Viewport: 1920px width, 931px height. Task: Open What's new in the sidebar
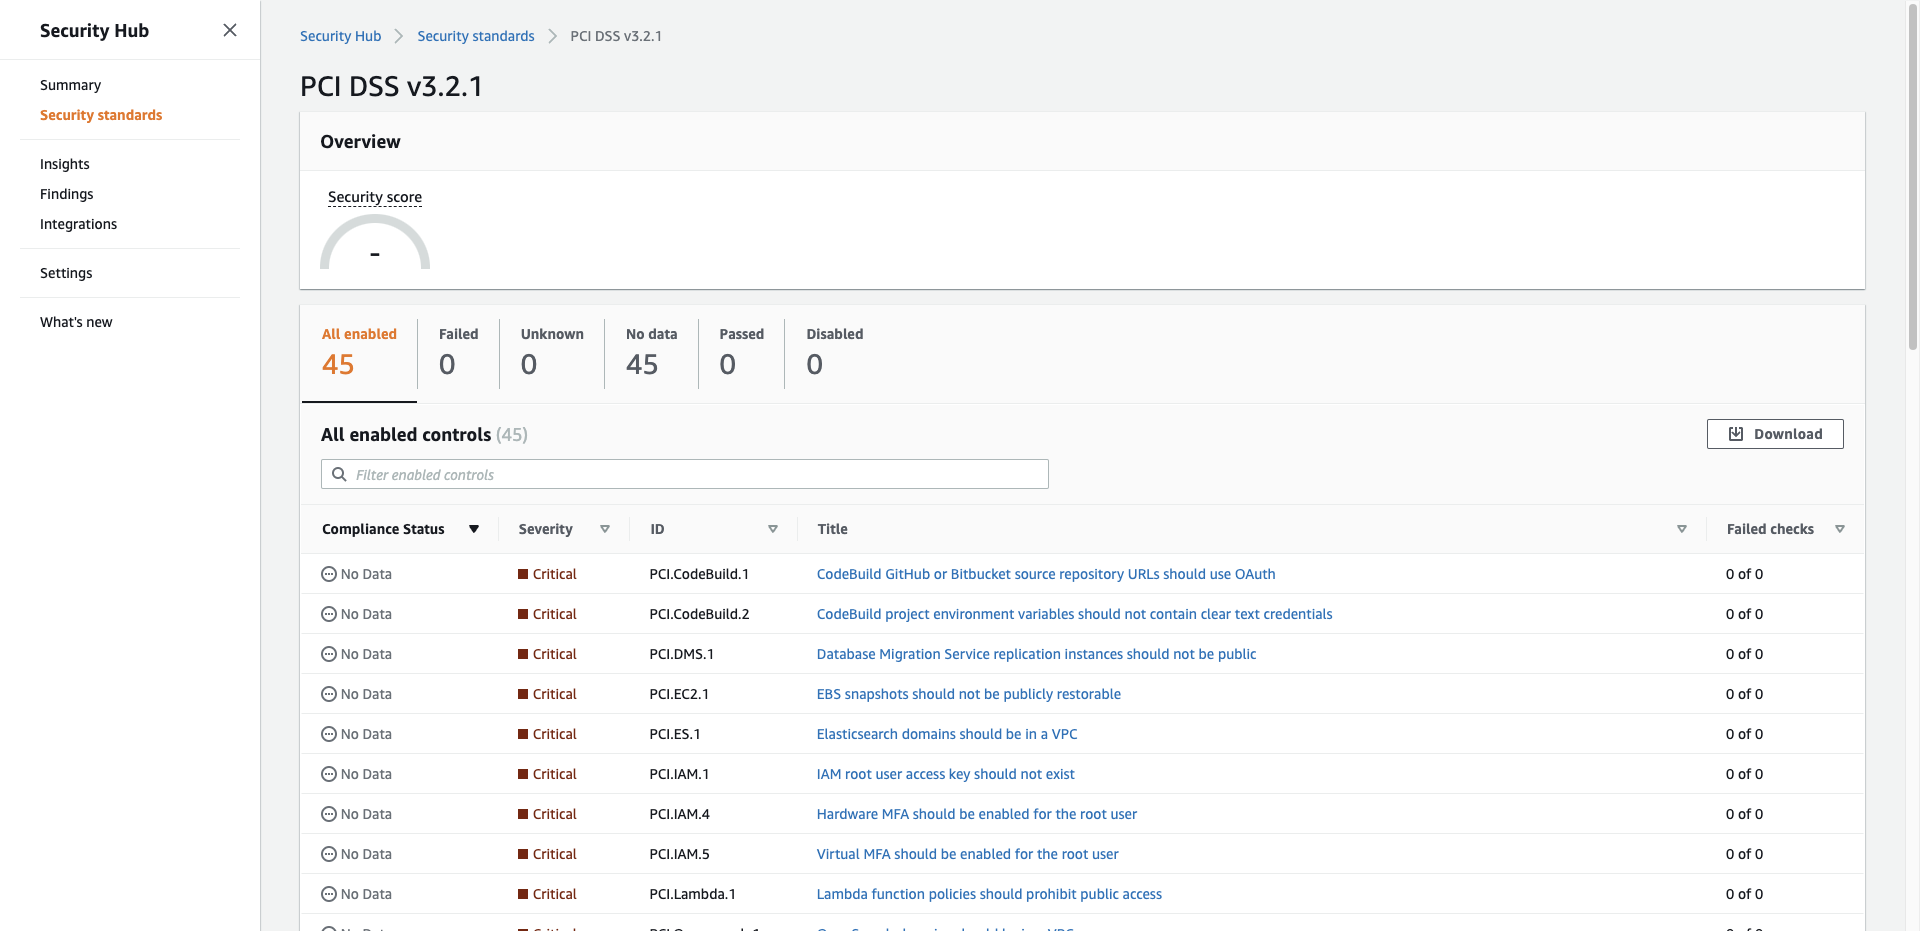point(76,322)
